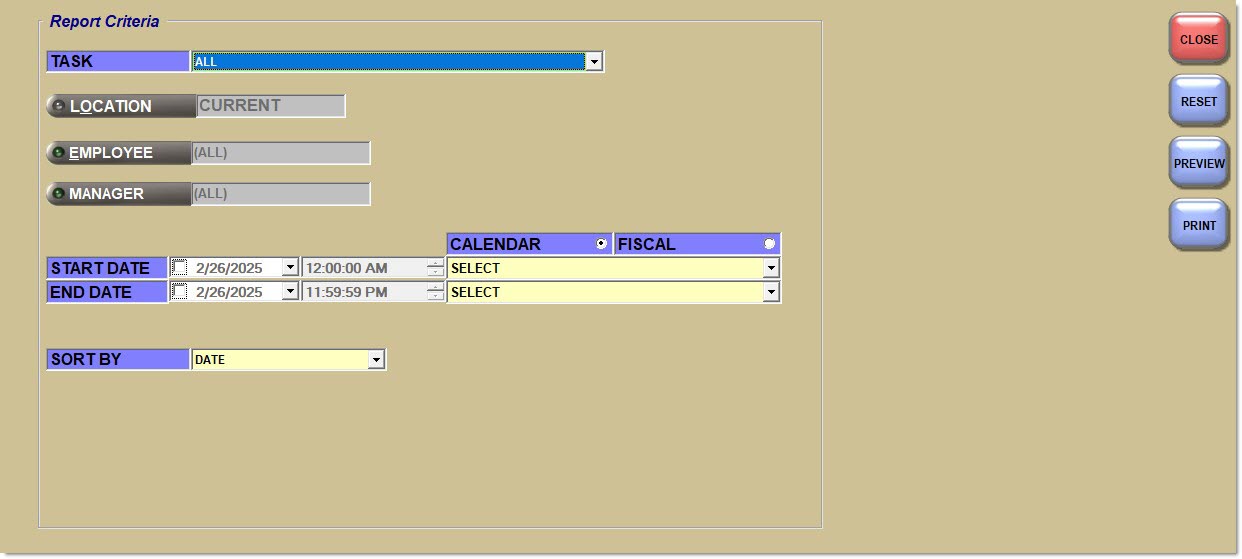1242x559 pixels.
Task: Open the end date calendar dropdown
Action: pos(289,292)
